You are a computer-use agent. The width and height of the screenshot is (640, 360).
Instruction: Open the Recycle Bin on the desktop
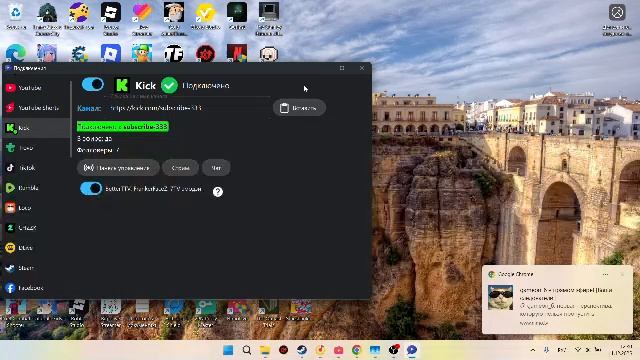(x=16, y=16)
